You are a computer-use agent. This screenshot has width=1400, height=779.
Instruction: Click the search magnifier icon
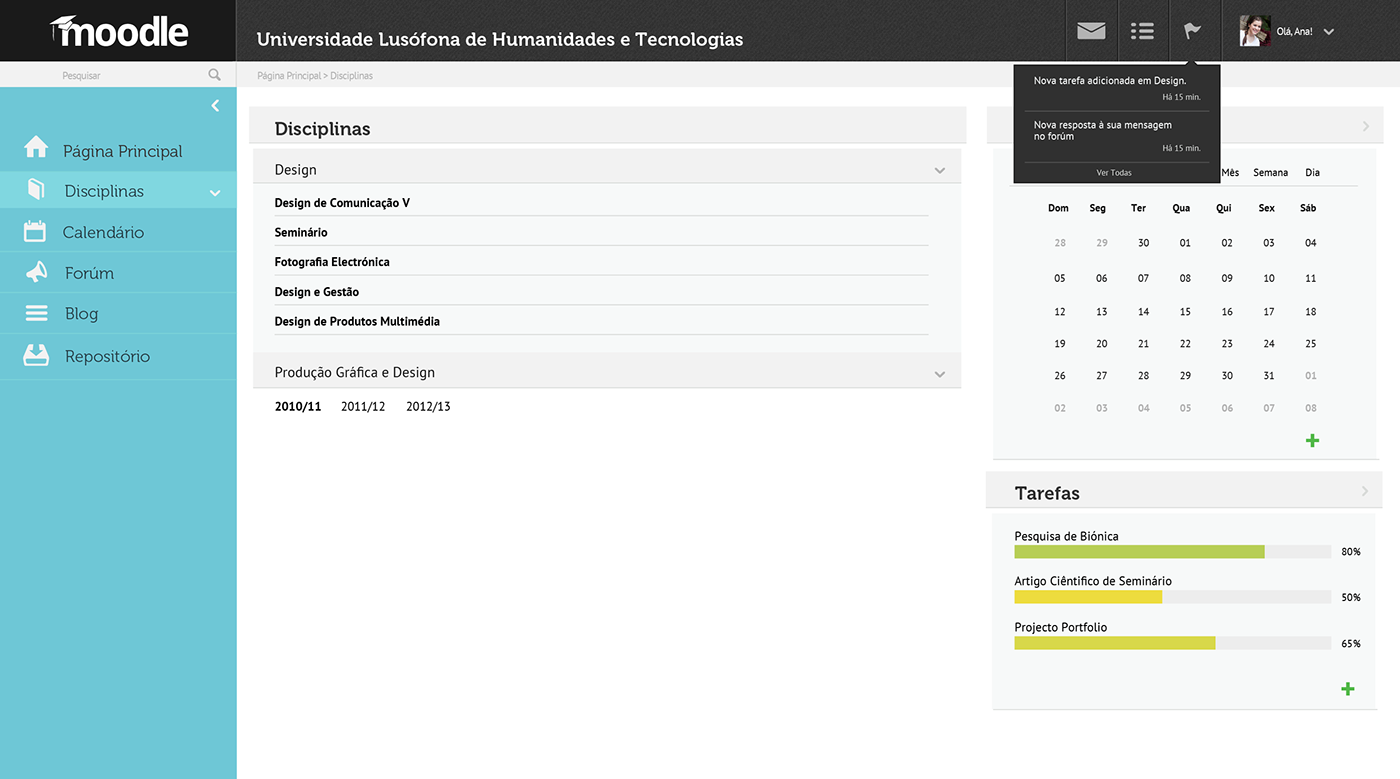pyautogui.click(x=214, y=75)
